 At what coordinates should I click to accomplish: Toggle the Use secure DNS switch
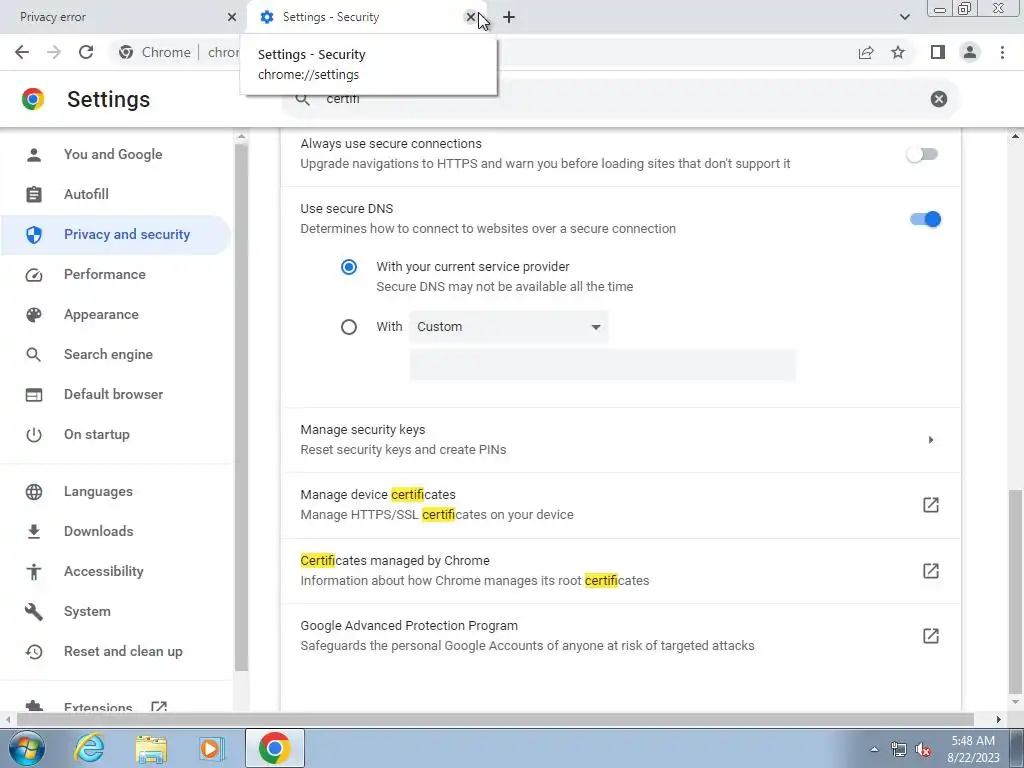tap(925, 219)
